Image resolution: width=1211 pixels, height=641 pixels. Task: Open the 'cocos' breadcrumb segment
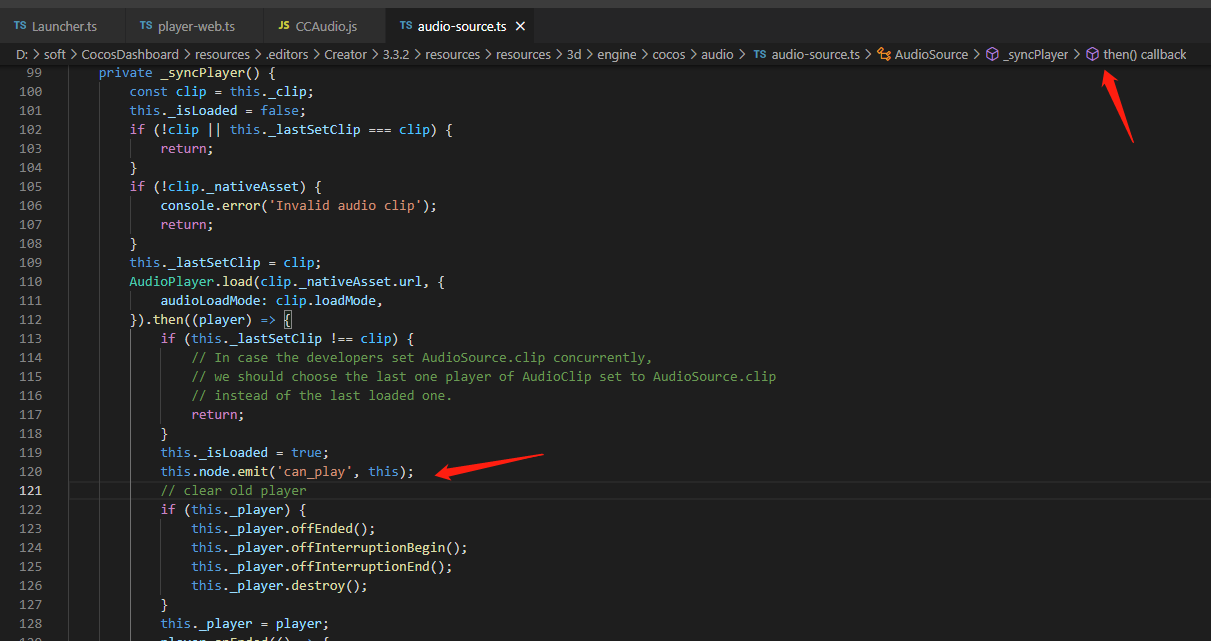(x=669, y=54)
